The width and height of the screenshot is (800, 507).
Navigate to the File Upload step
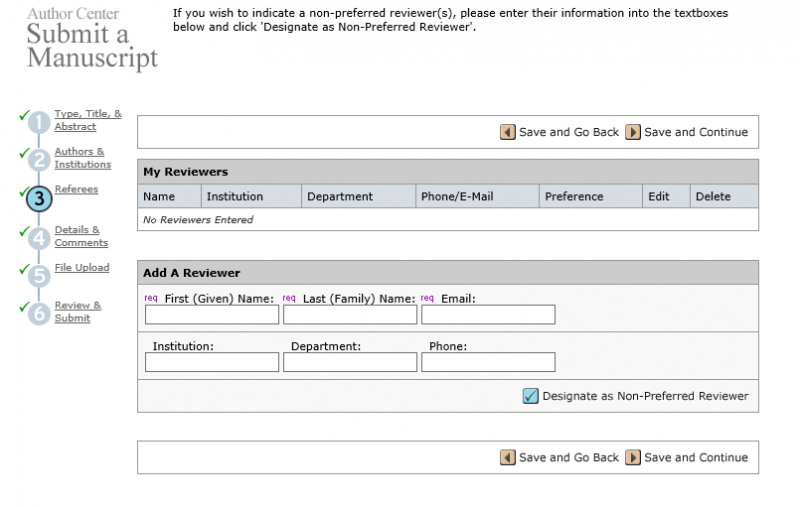[x=82, y=268]
